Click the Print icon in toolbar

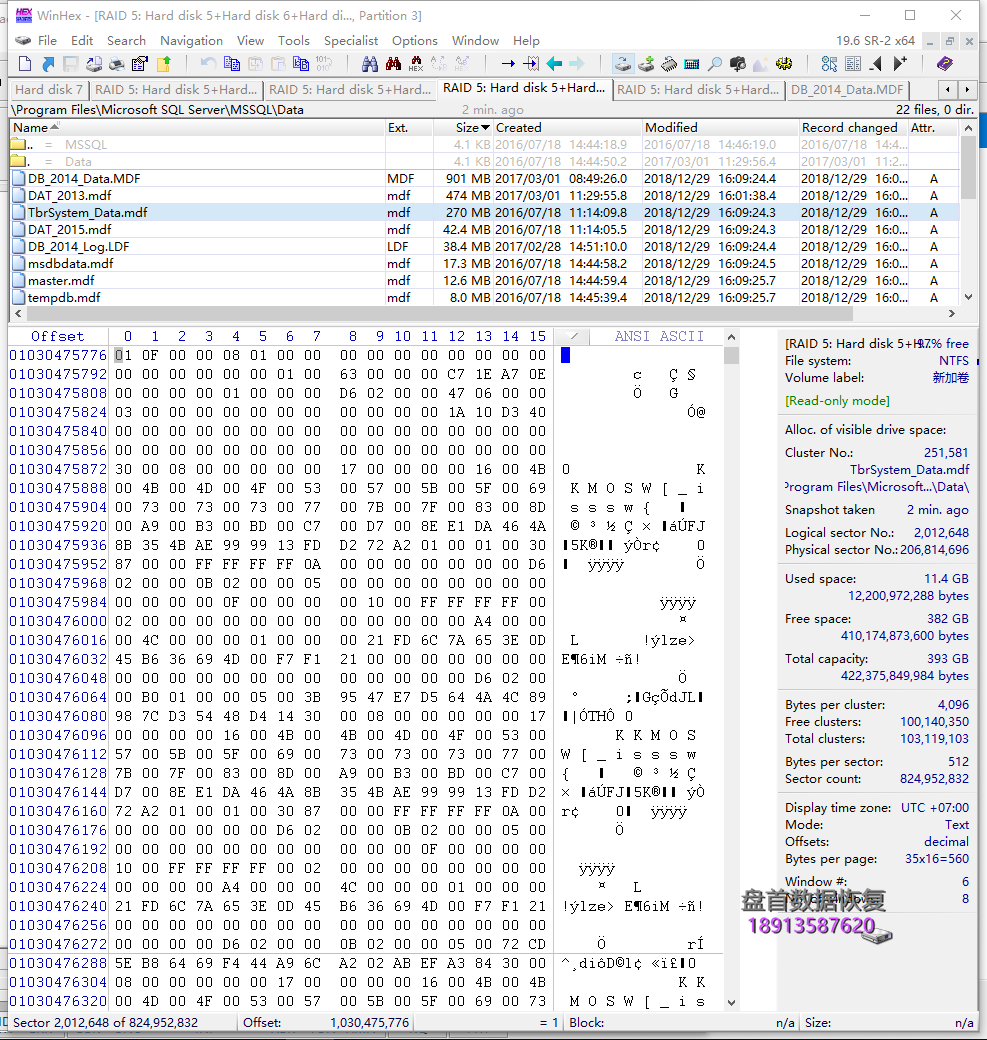117,64
